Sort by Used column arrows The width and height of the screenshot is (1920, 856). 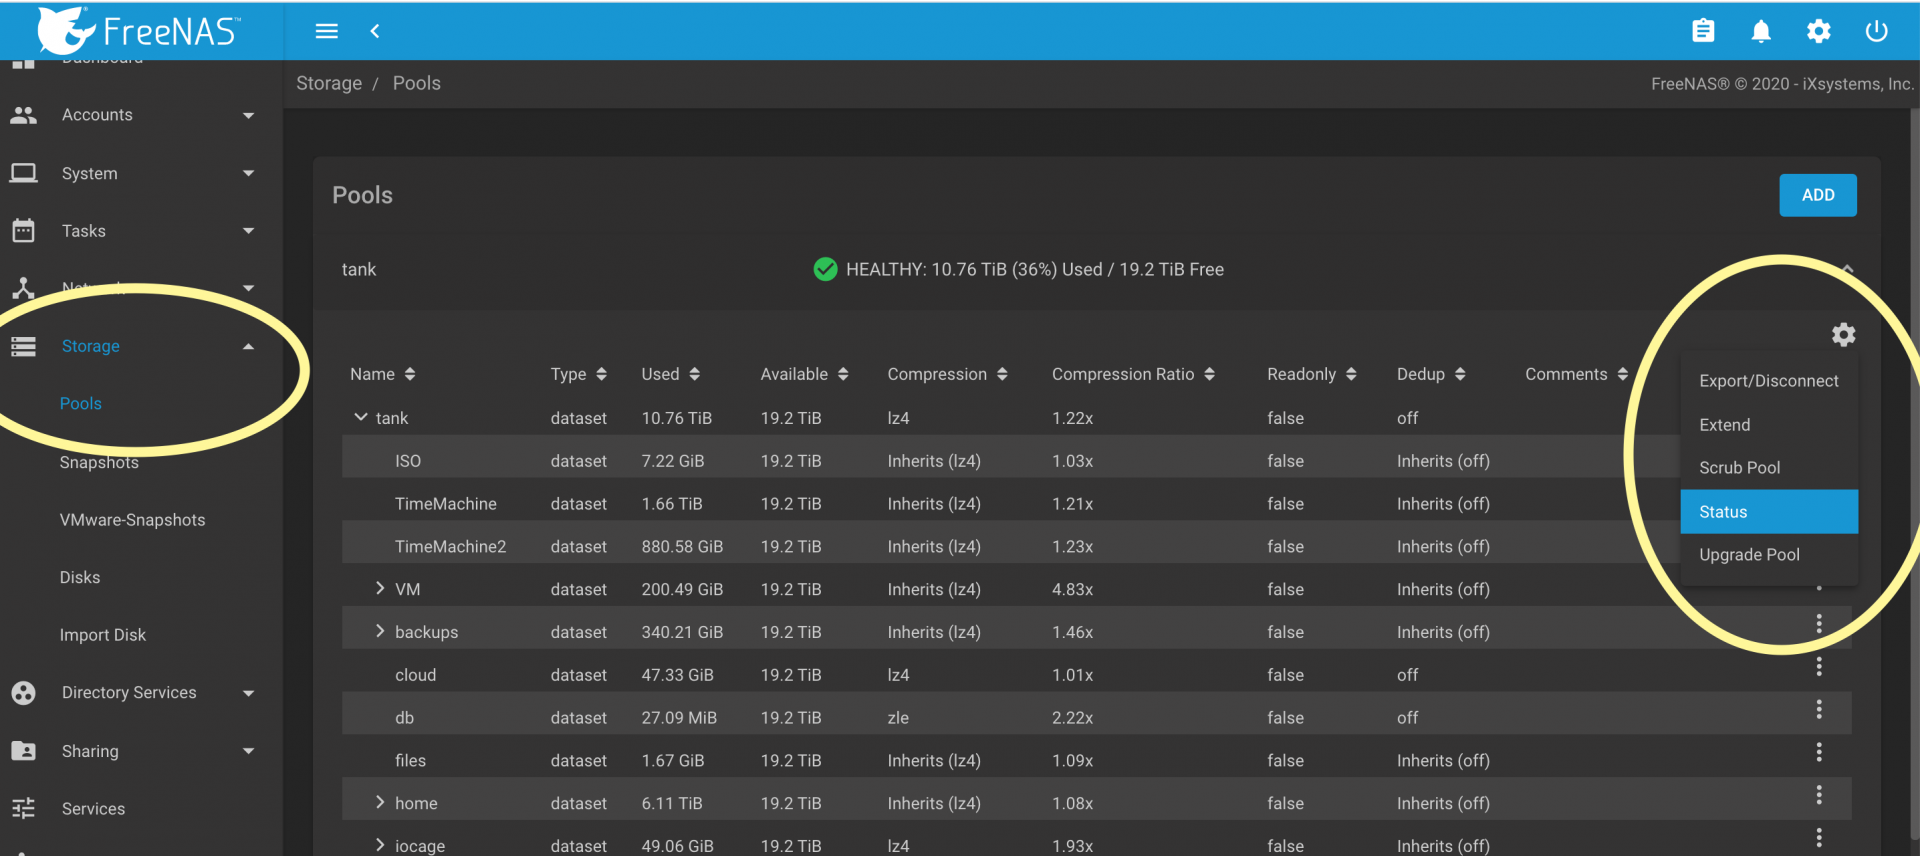click(694, 374)
